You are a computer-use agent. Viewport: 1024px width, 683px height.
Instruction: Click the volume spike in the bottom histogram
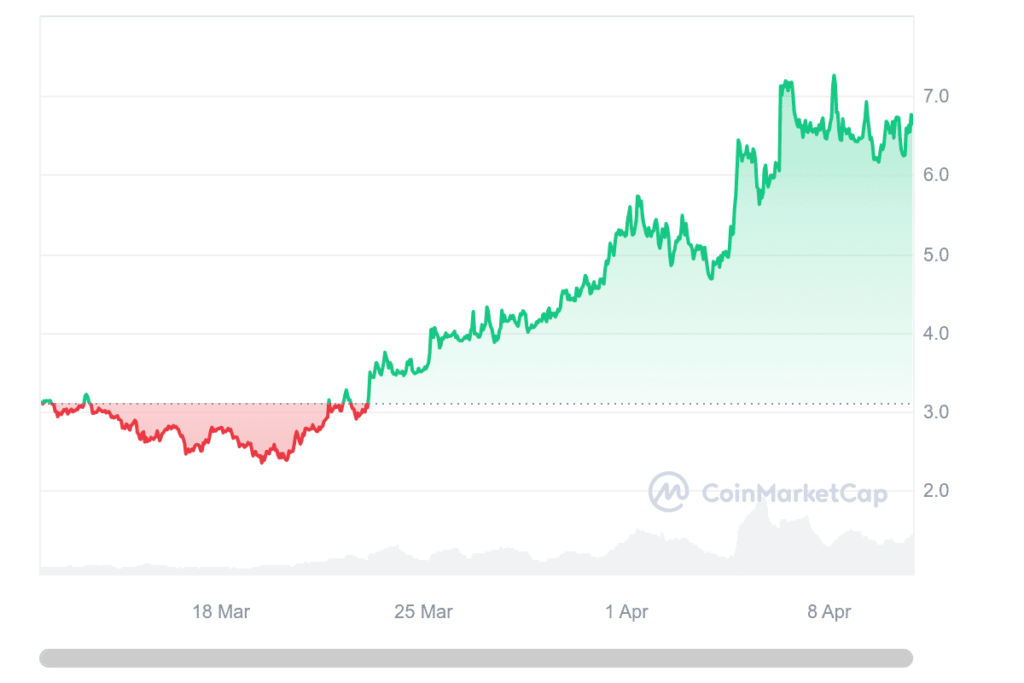pyautogui.click(x=762, y=510)
